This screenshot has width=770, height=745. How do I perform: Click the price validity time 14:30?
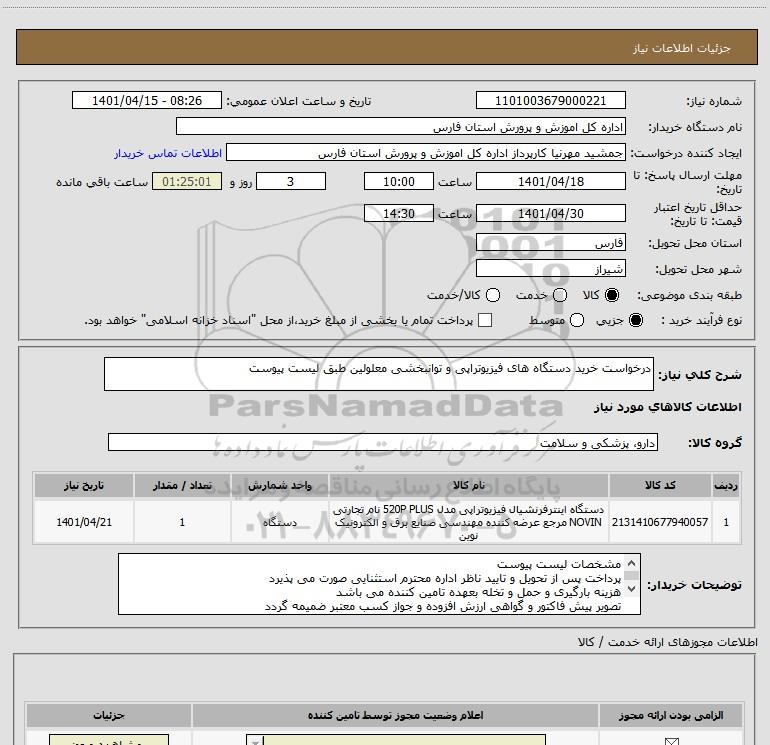pyautogui.click(x=399, y=213)
